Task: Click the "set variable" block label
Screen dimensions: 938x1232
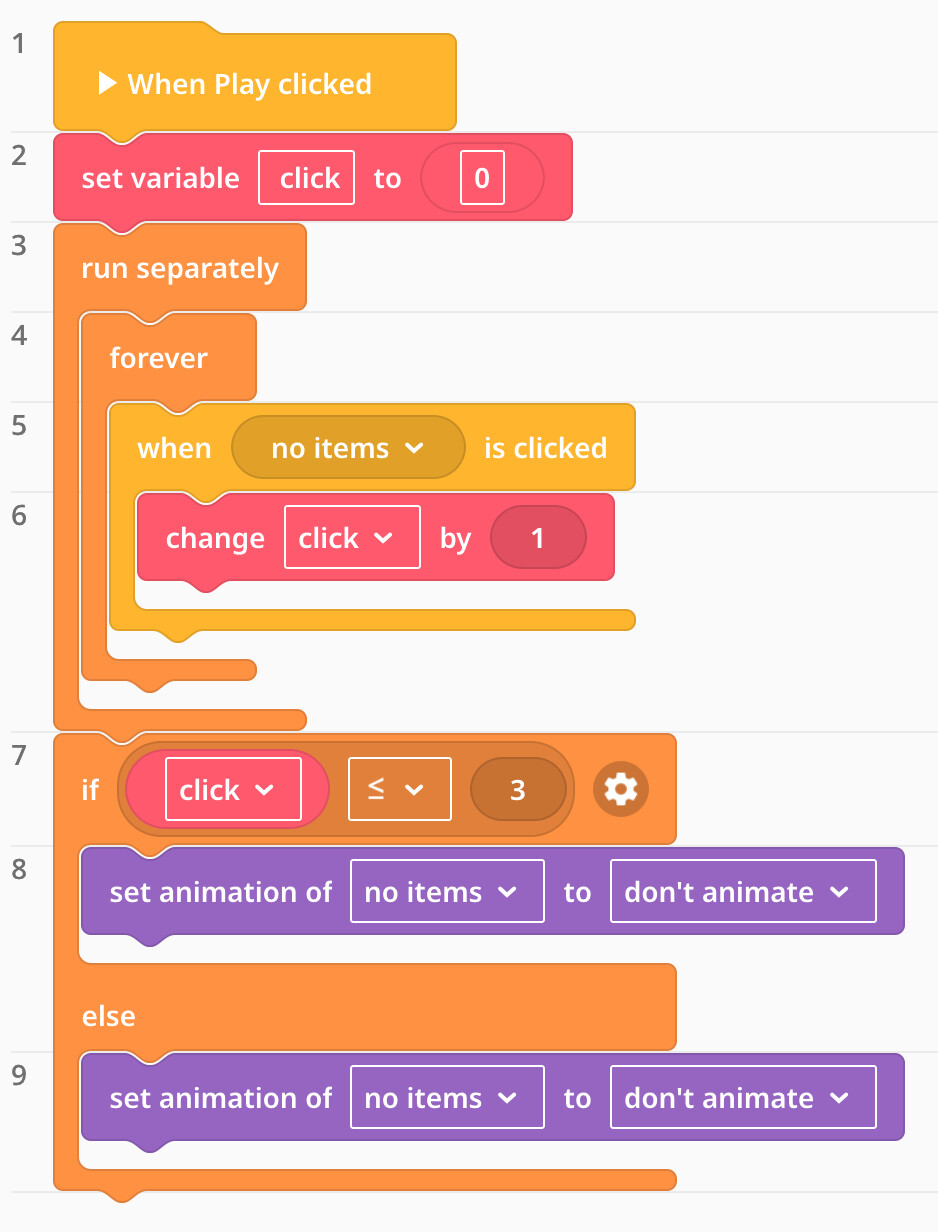Action: point(160,178)
